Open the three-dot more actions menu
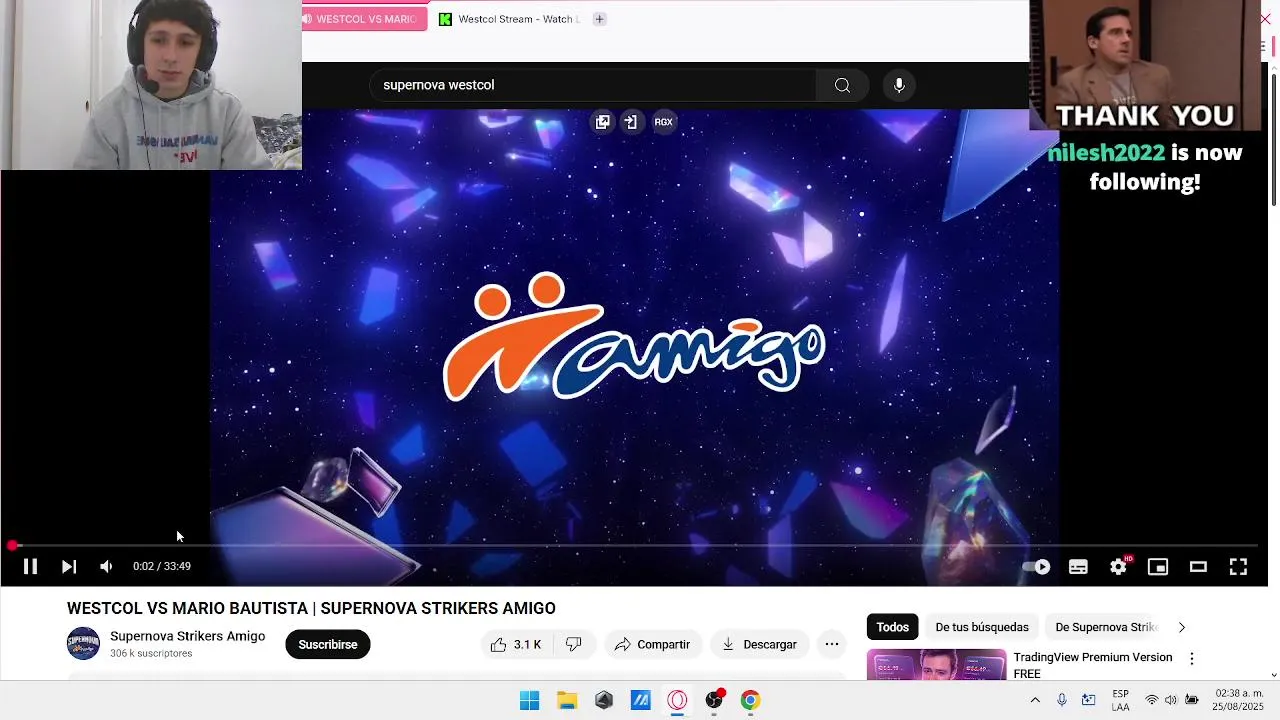Image resolution: width=1280 pixels, height=720 pixels. coord(832,645)
